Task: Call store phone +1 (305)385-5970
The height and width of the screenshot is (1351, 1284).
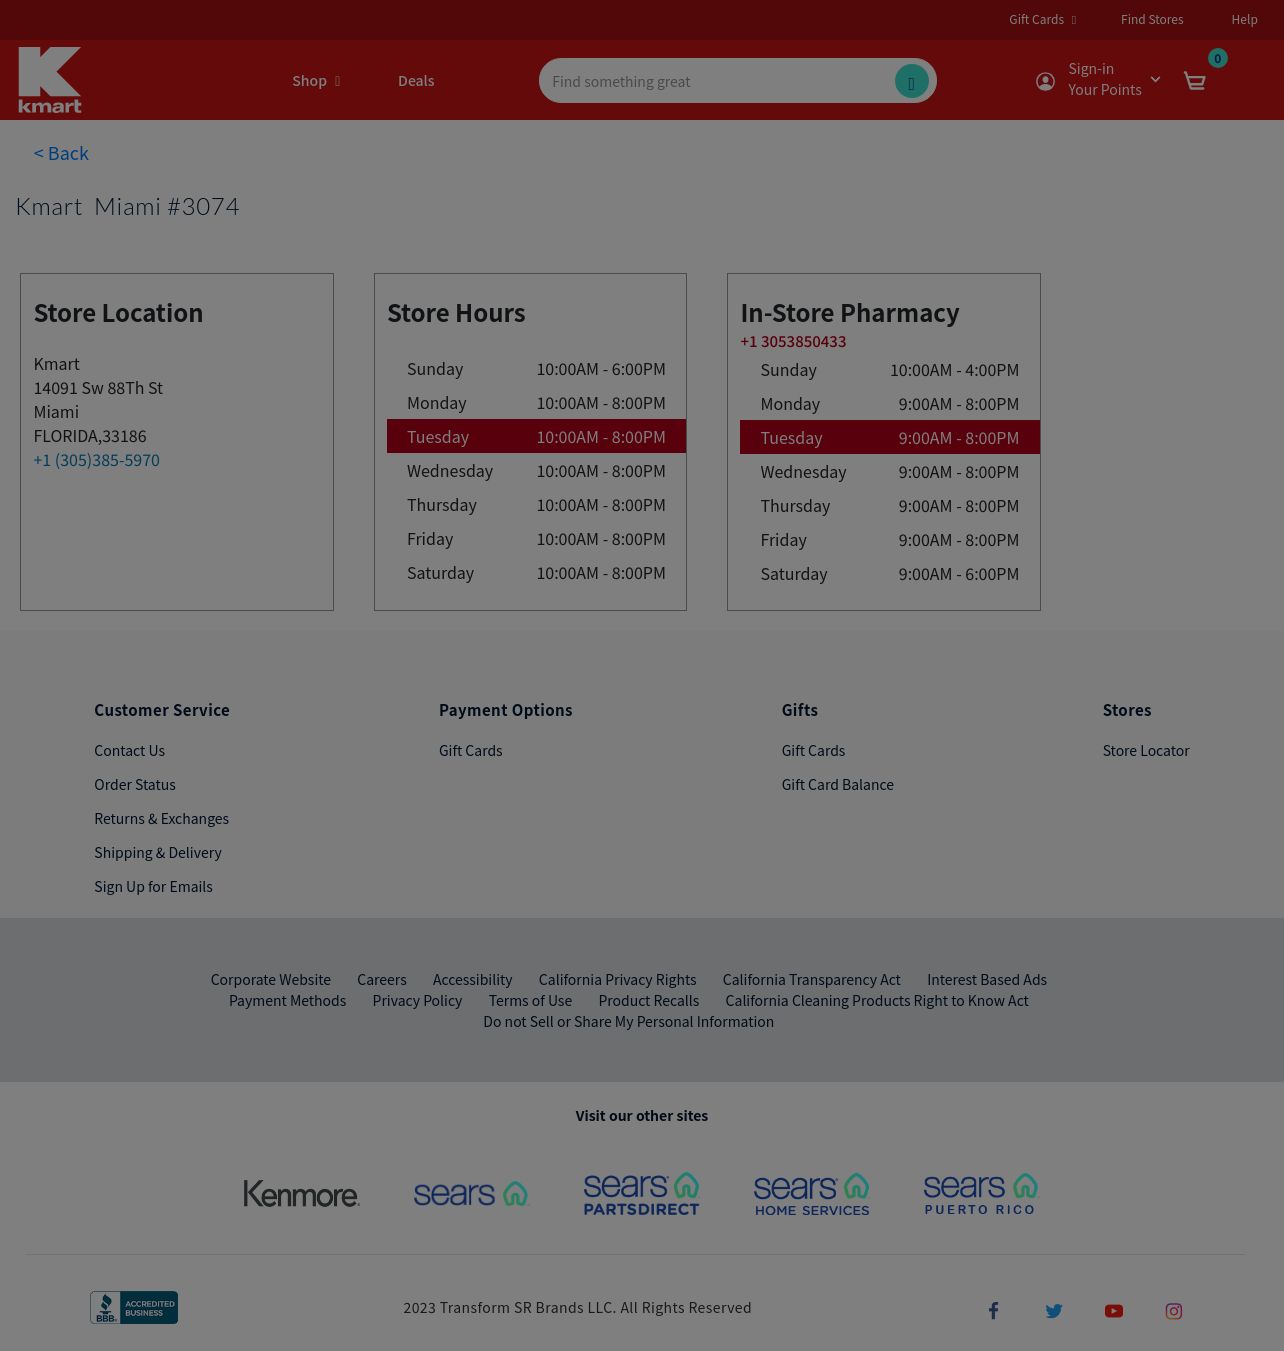Action: pyautogui.click(x=96, y=460)
